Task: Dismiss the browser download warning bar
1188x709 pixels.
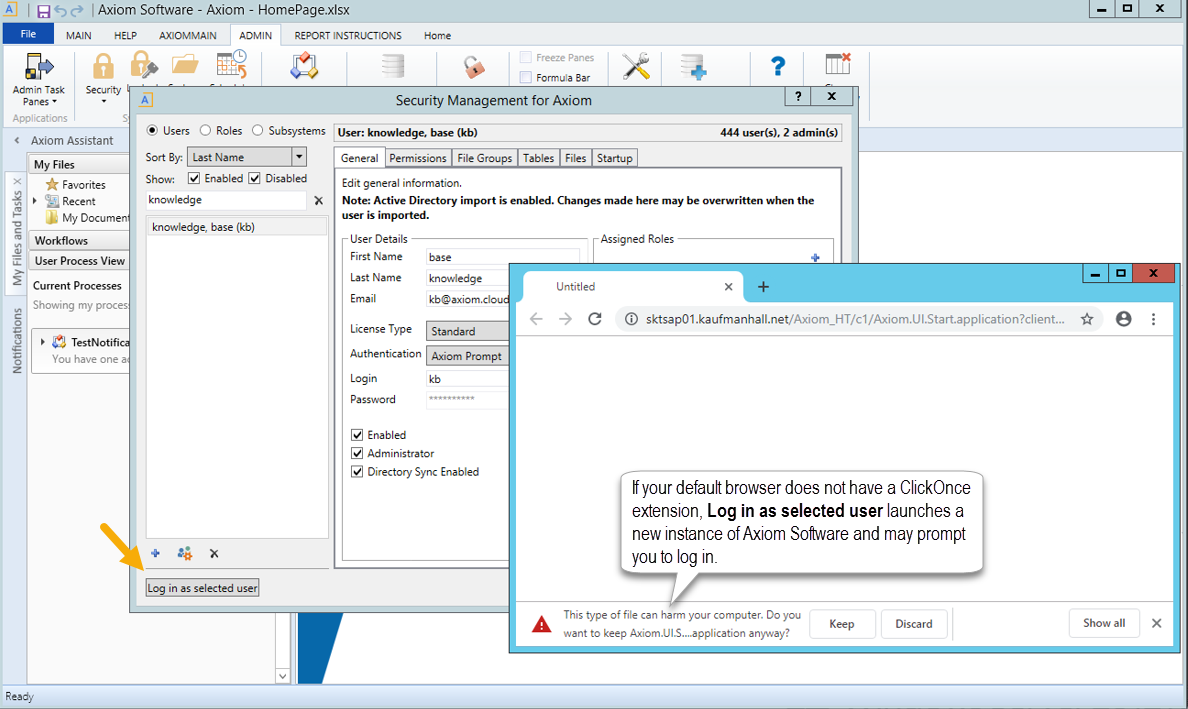Action: [1156, 623]
